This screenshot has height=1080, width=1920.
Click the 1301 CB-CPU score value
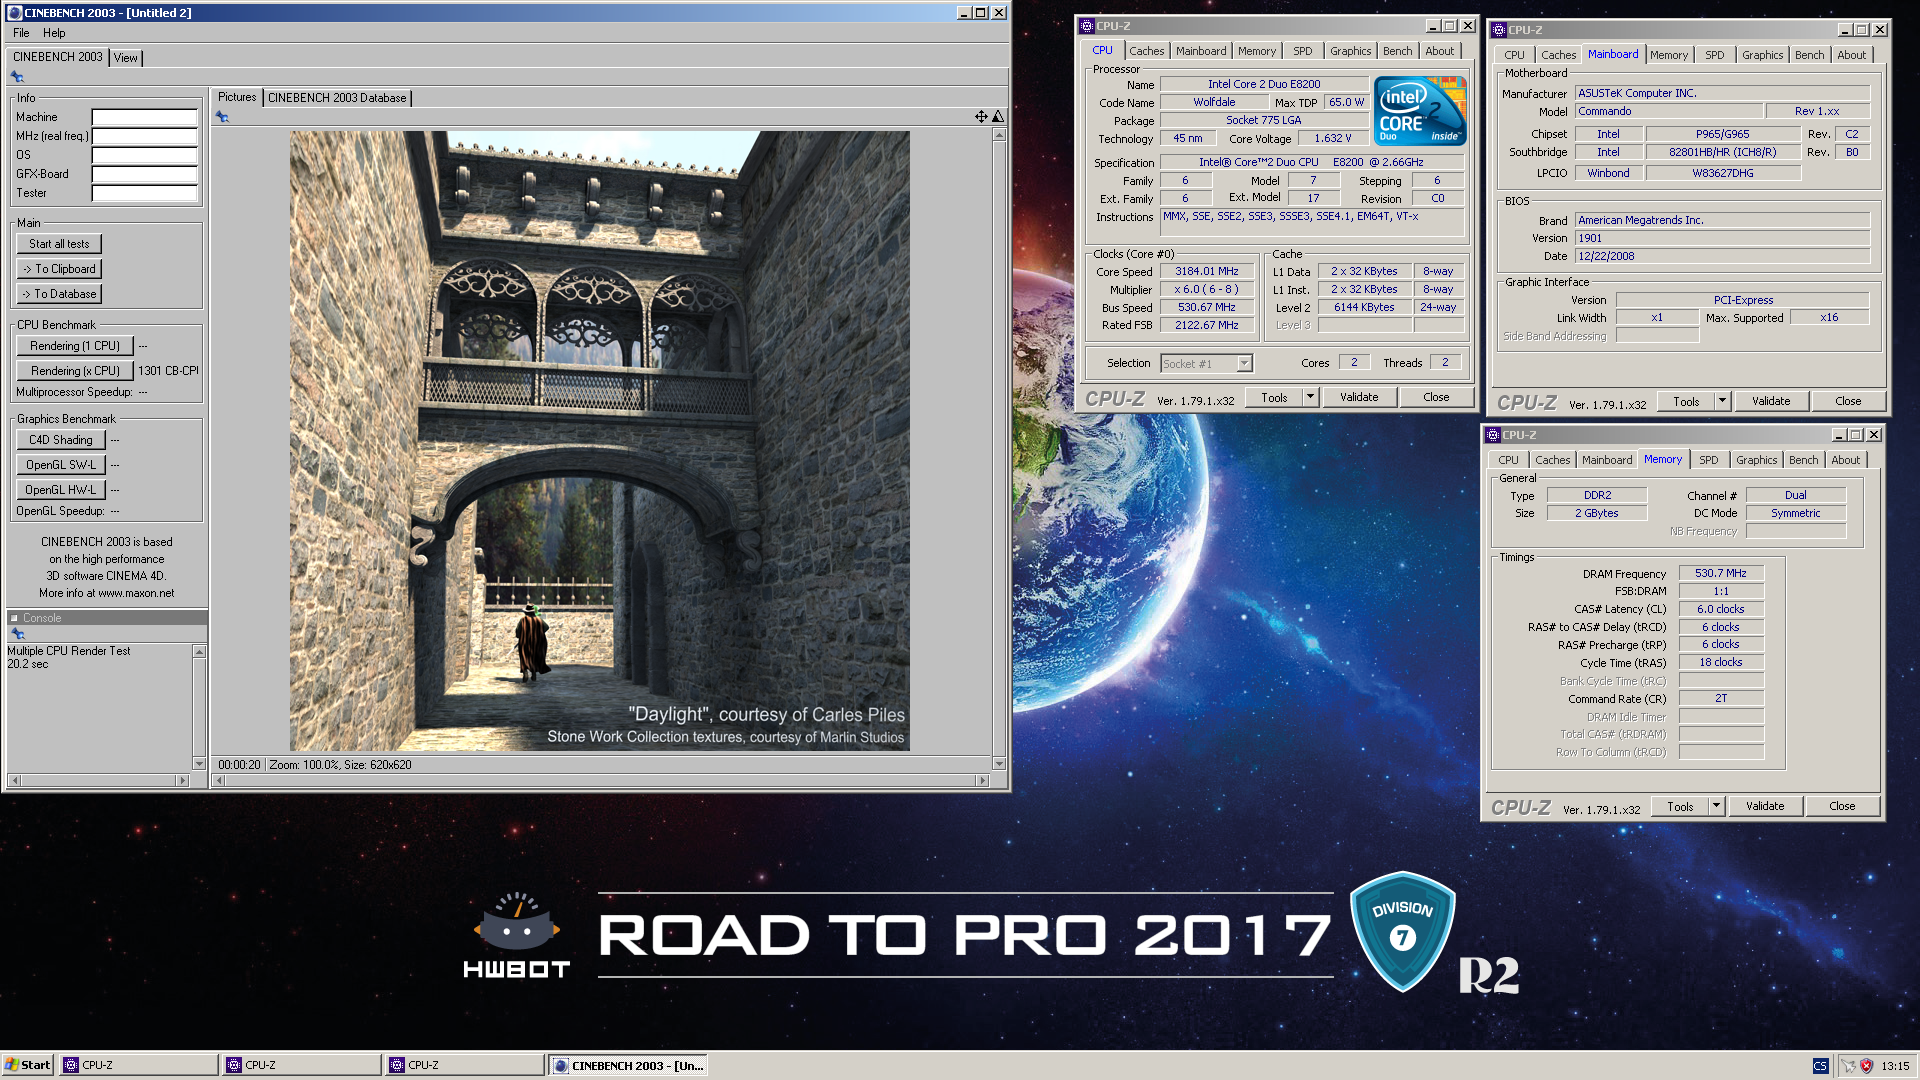click(168, 371)
